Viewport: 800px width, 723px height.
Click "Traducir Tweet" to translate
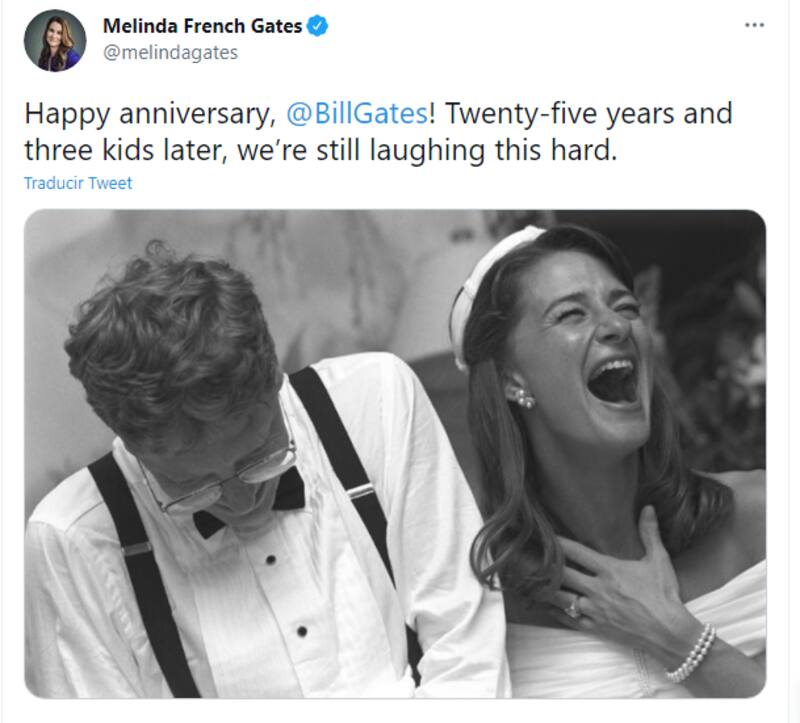point(78,183)
